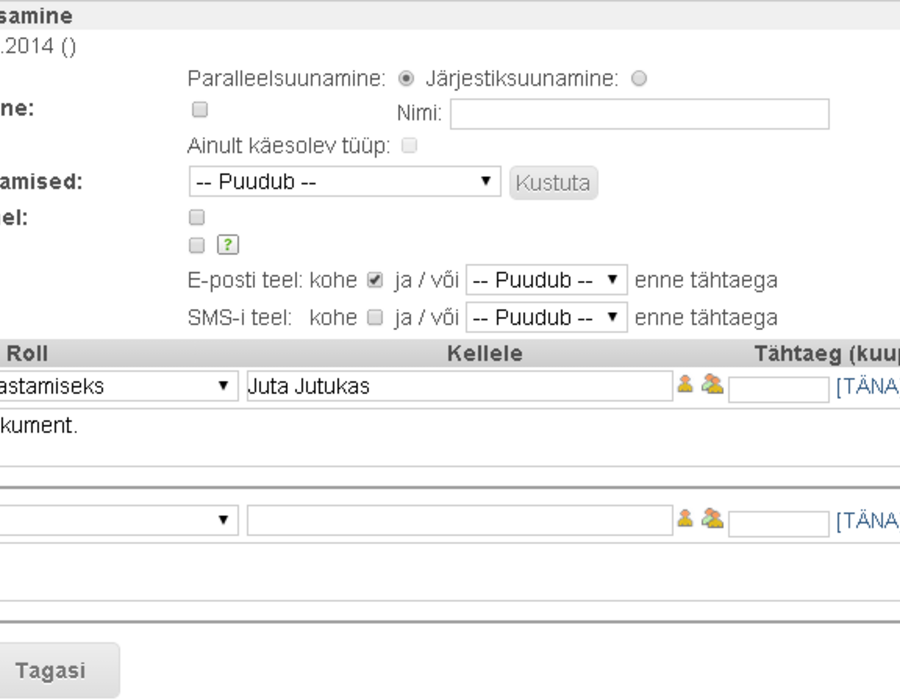The height and width of the screenshot is (700, 900).
Task: Click group of people icon in empty second row
Action: pyautogui.click(x=712, y=518)
